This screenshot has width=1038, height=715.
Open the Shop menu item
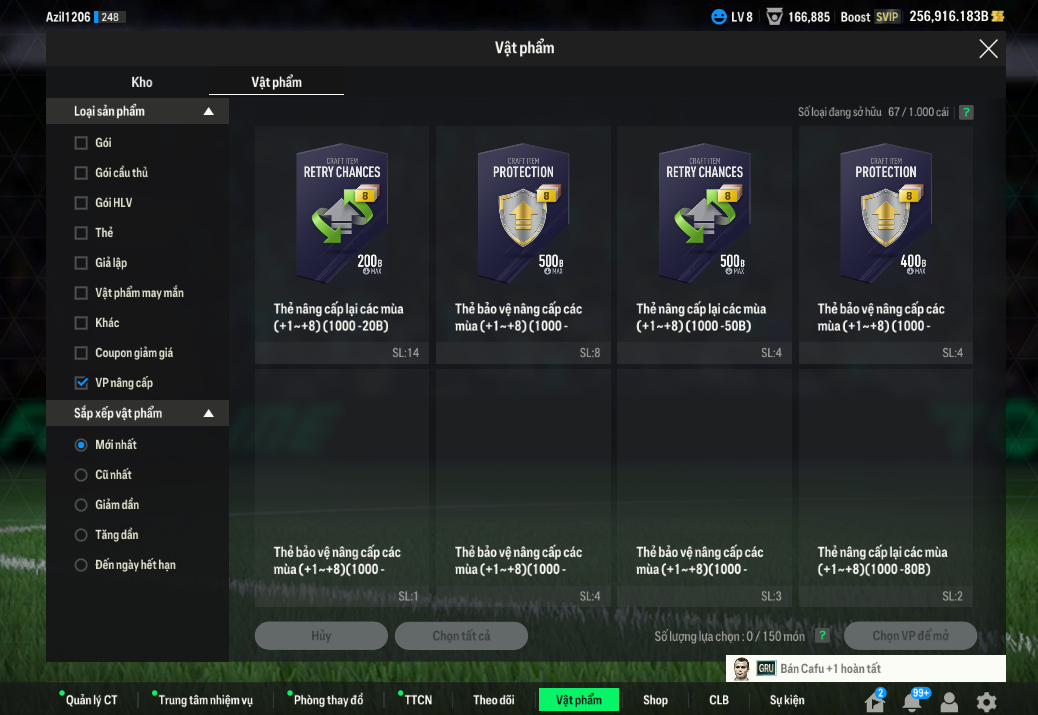click(x=655, y=700)
